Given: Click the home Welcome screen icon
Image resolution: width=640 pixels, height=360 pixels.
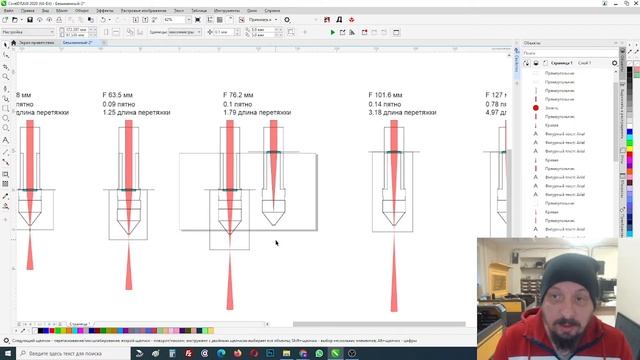Looking at the screenshot, I should (x=13, y=42).
